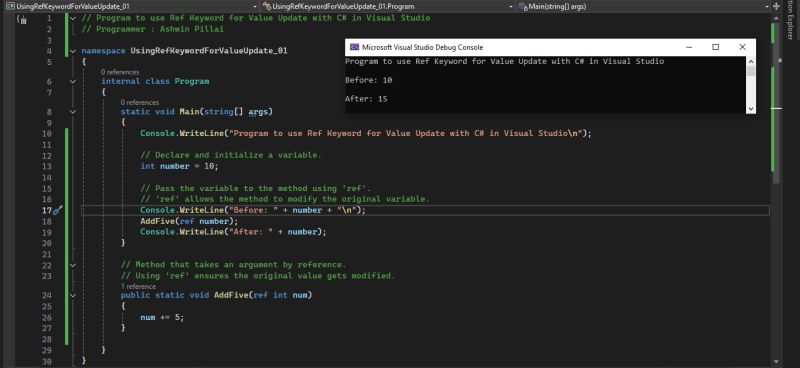This screenshot has height=368, width=800.
Task: Open the member dropdown showing Main(string[] args)
Action: click(x=643, y=7)
